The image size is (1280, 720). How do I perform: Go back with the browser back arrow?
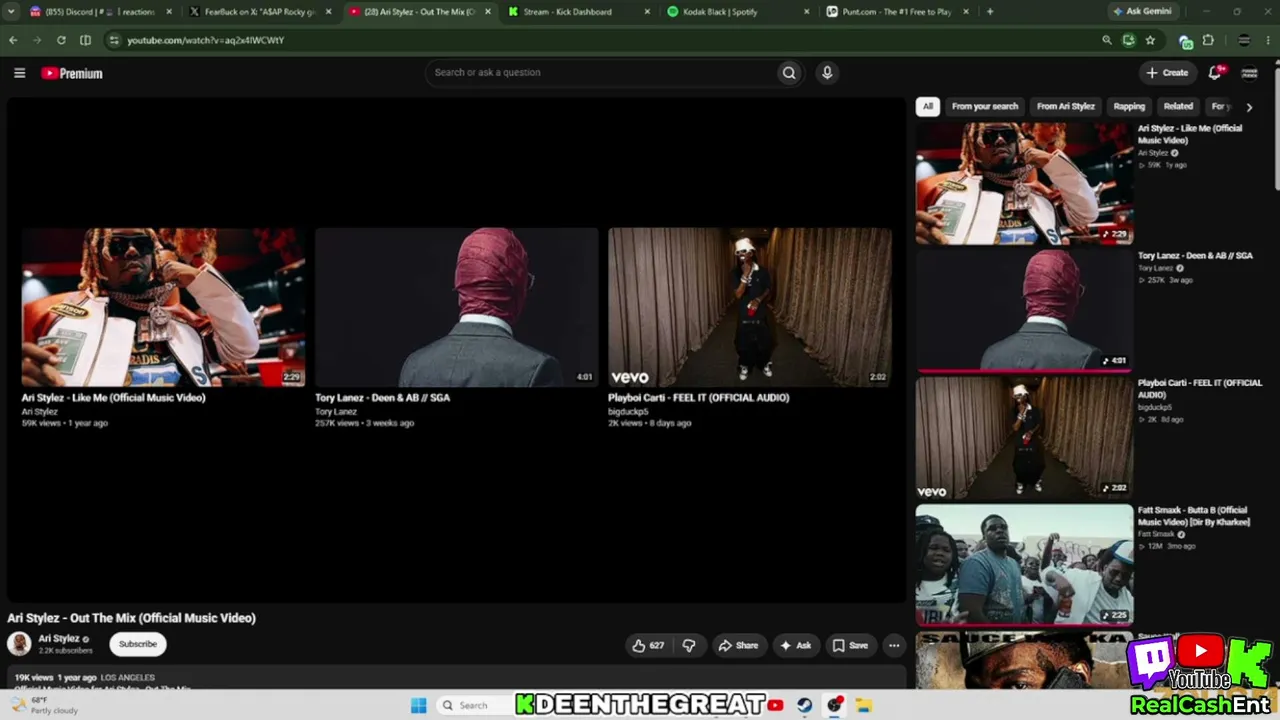coord(13,40)
